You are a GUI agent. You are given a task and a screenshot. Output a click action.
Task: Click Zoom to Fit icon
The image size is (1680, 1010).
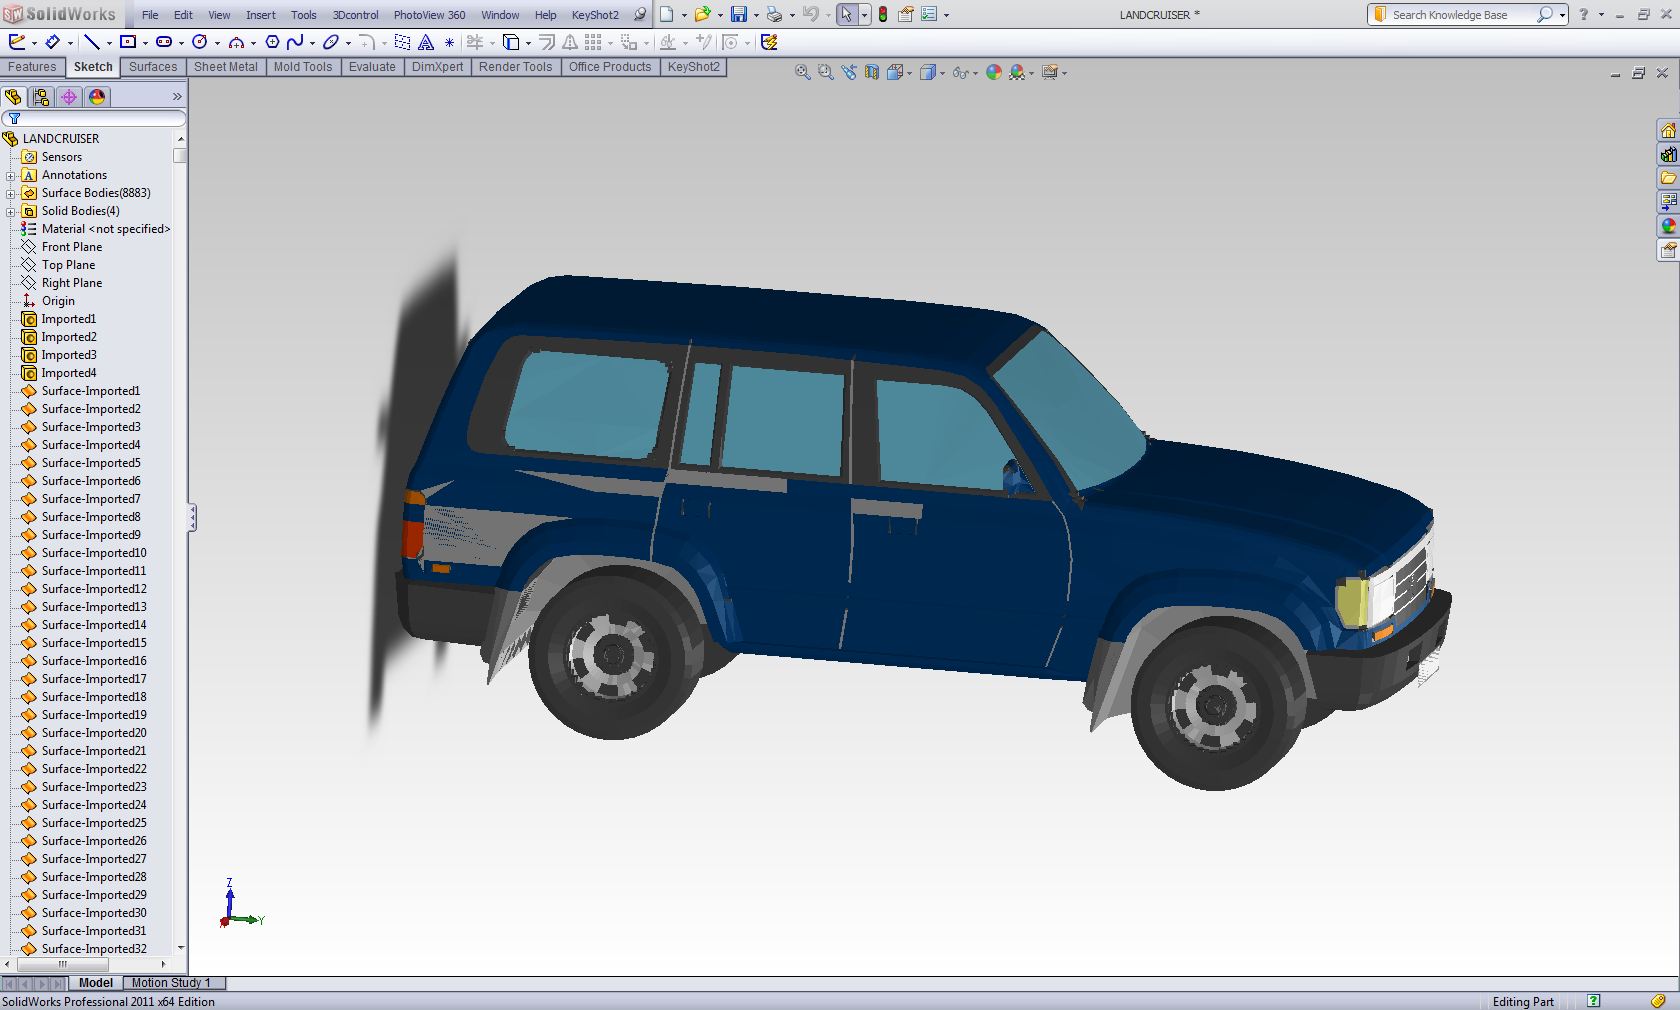tap(802, 72)
